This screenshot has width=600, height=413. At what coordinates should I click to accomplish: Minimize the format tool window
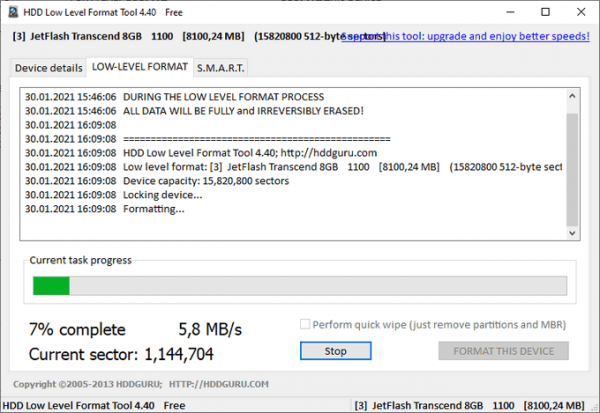coord(510,12)
